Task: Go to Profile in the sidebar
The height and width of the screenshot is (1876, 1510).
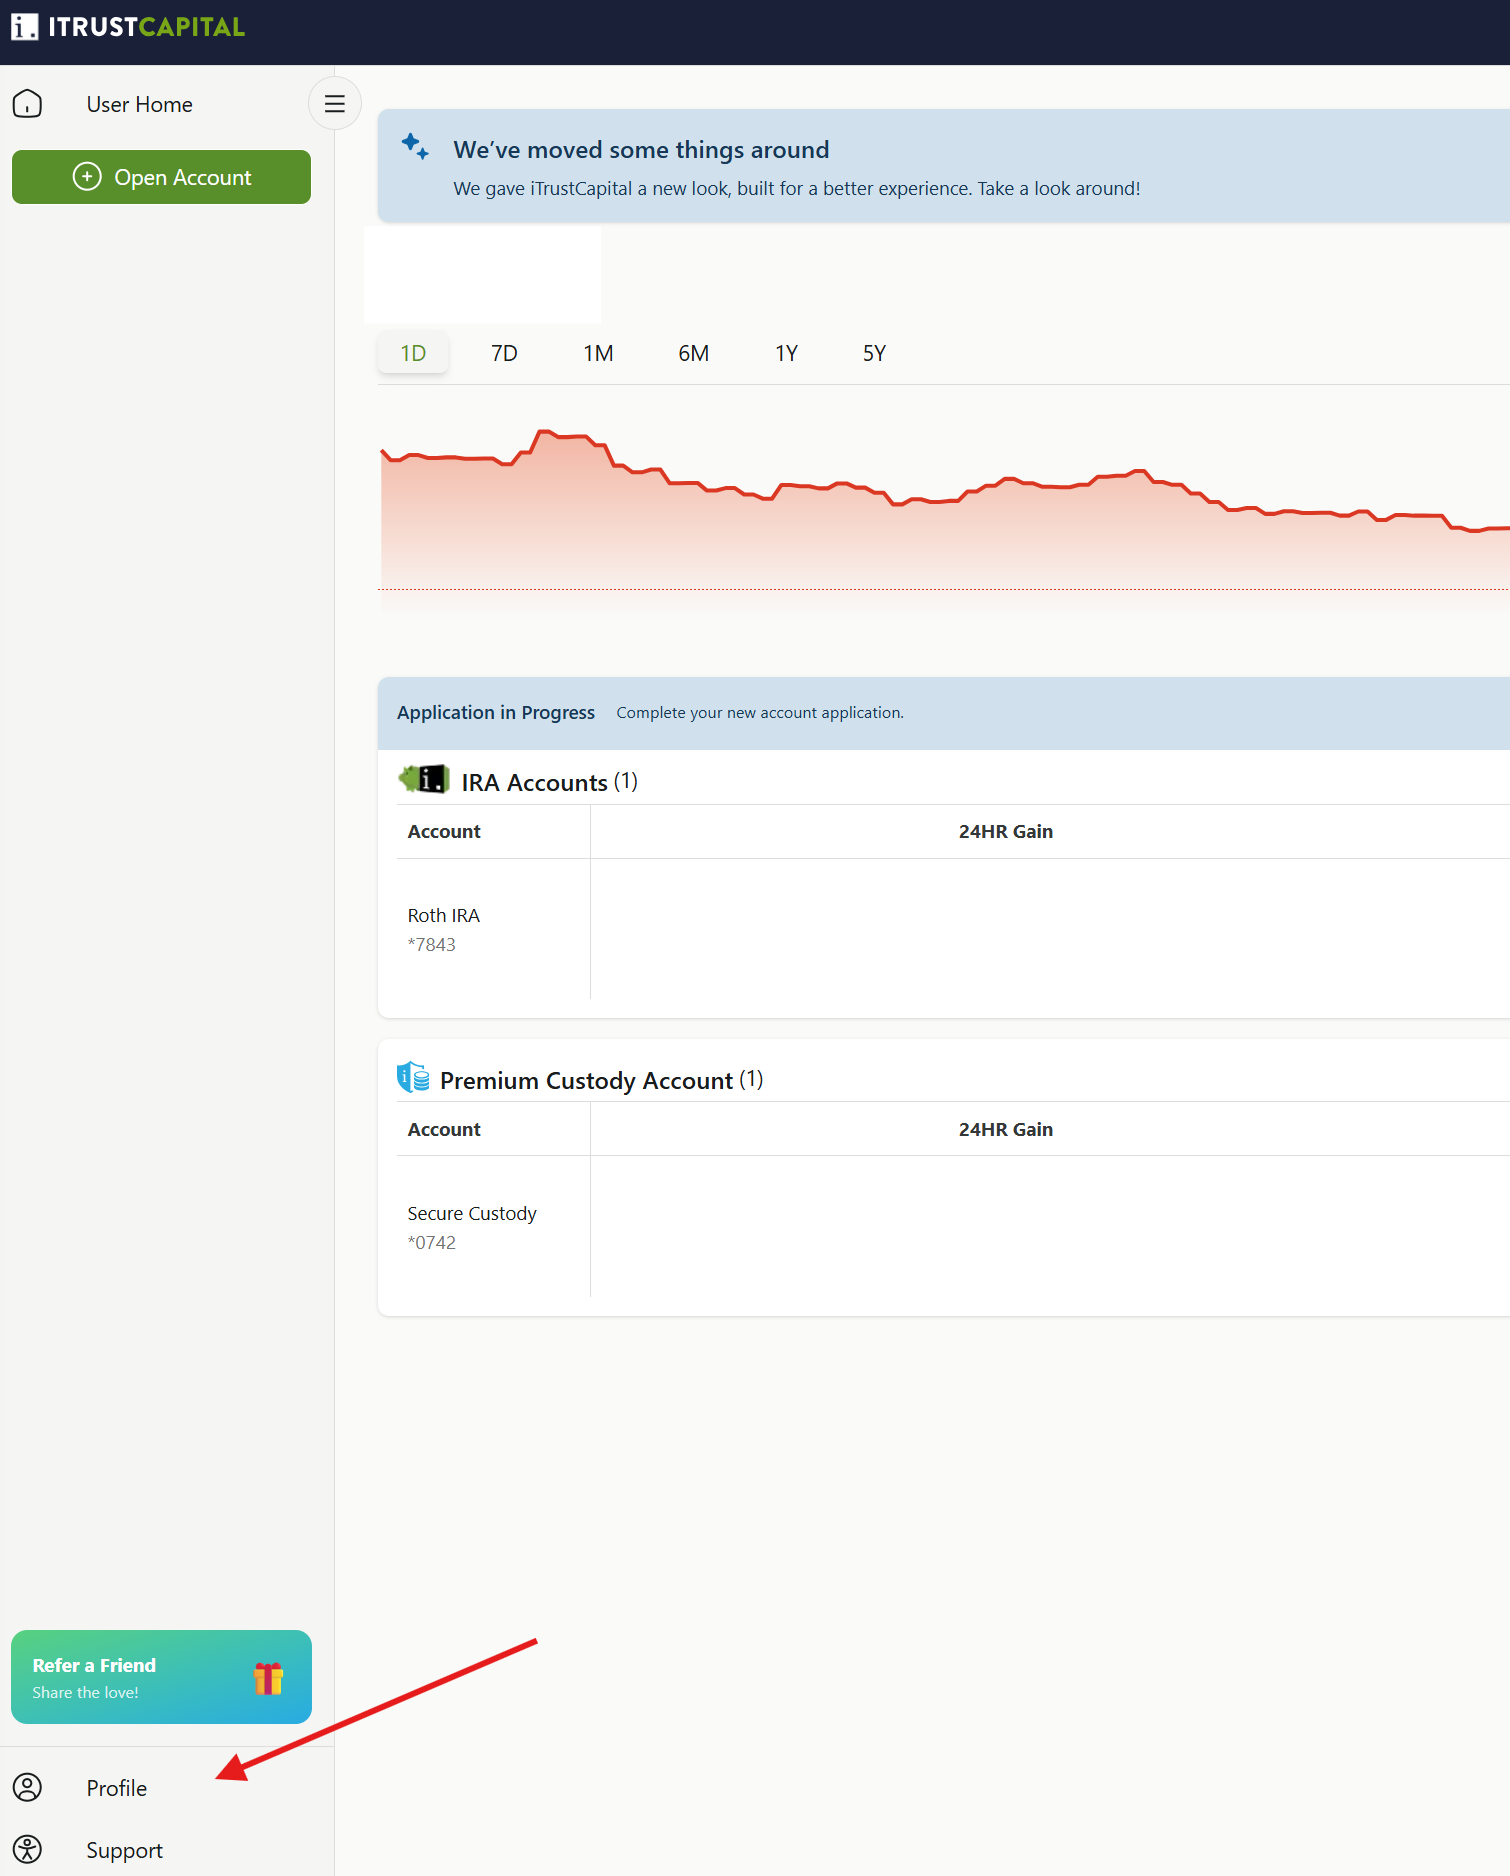Action: [x=116, y=1788]
